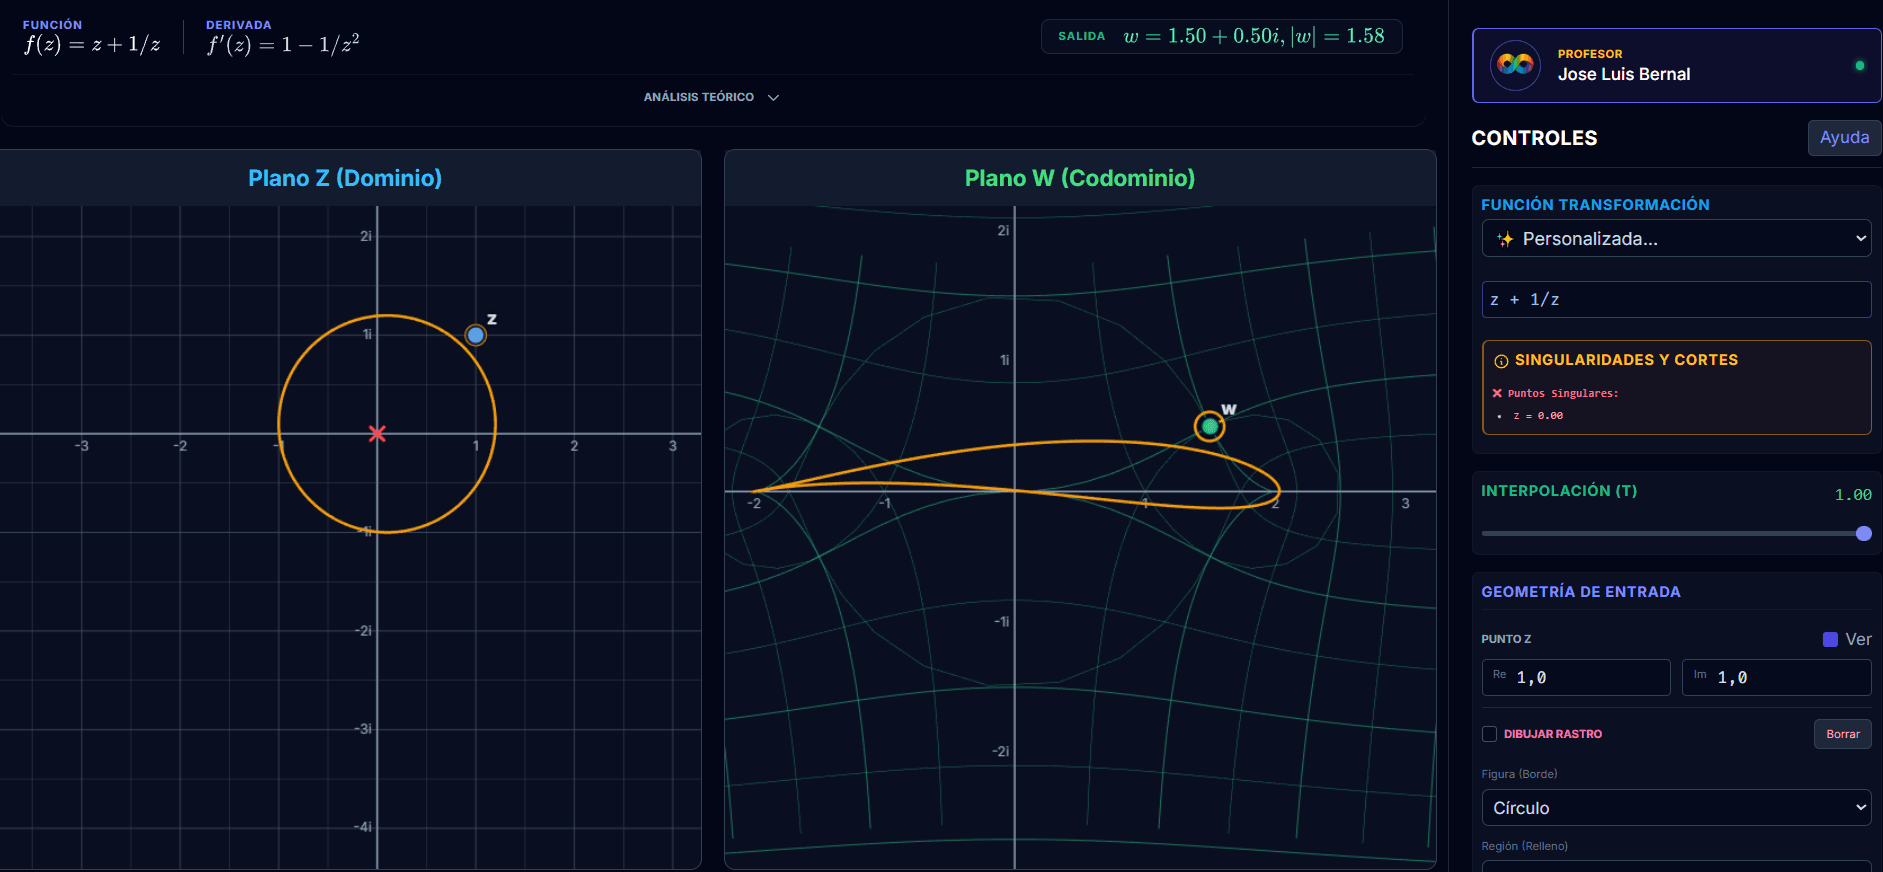Image resolution: width=1883 pixels, height=872 pixels.
Task: Click the Borrar button
Action: pyautogui.click(x=1842, y=734)
